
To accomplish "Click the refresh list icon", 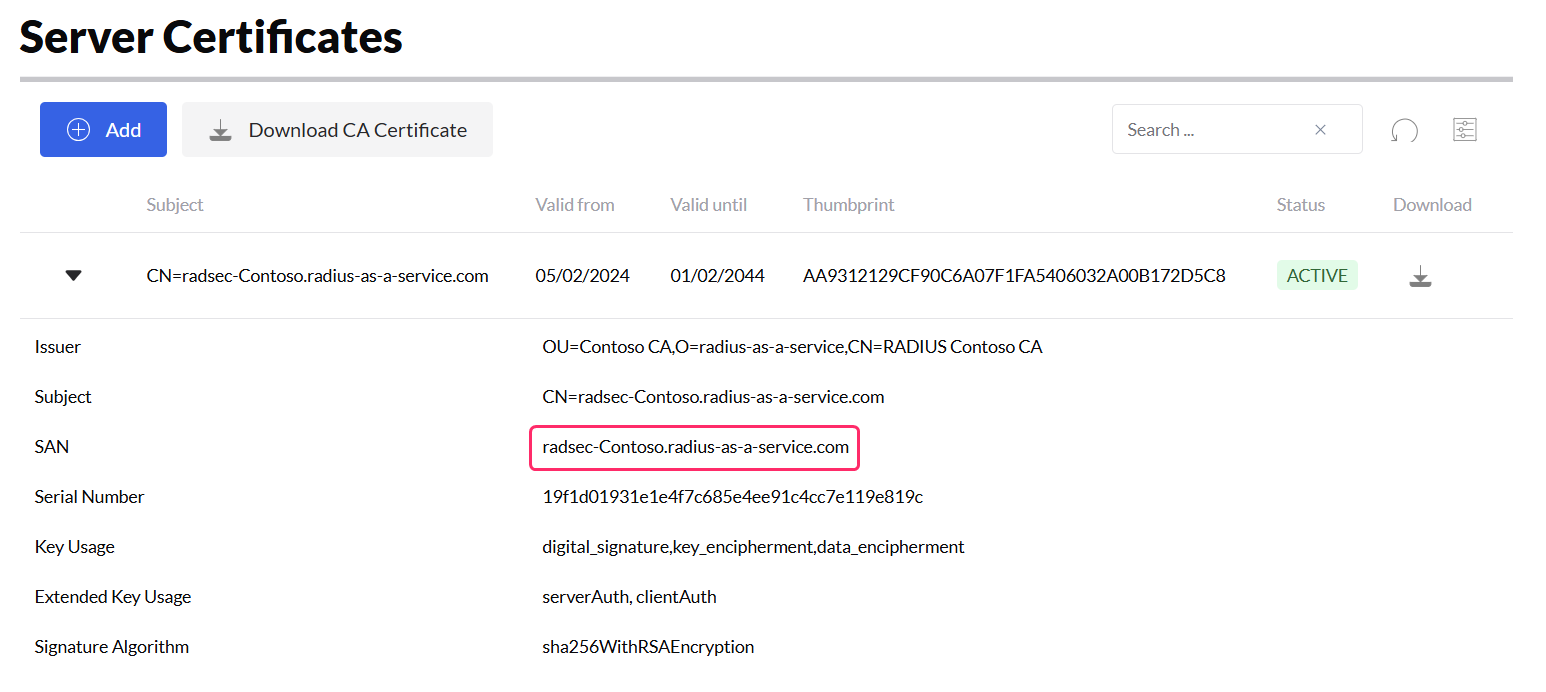I will point(1405,130).
